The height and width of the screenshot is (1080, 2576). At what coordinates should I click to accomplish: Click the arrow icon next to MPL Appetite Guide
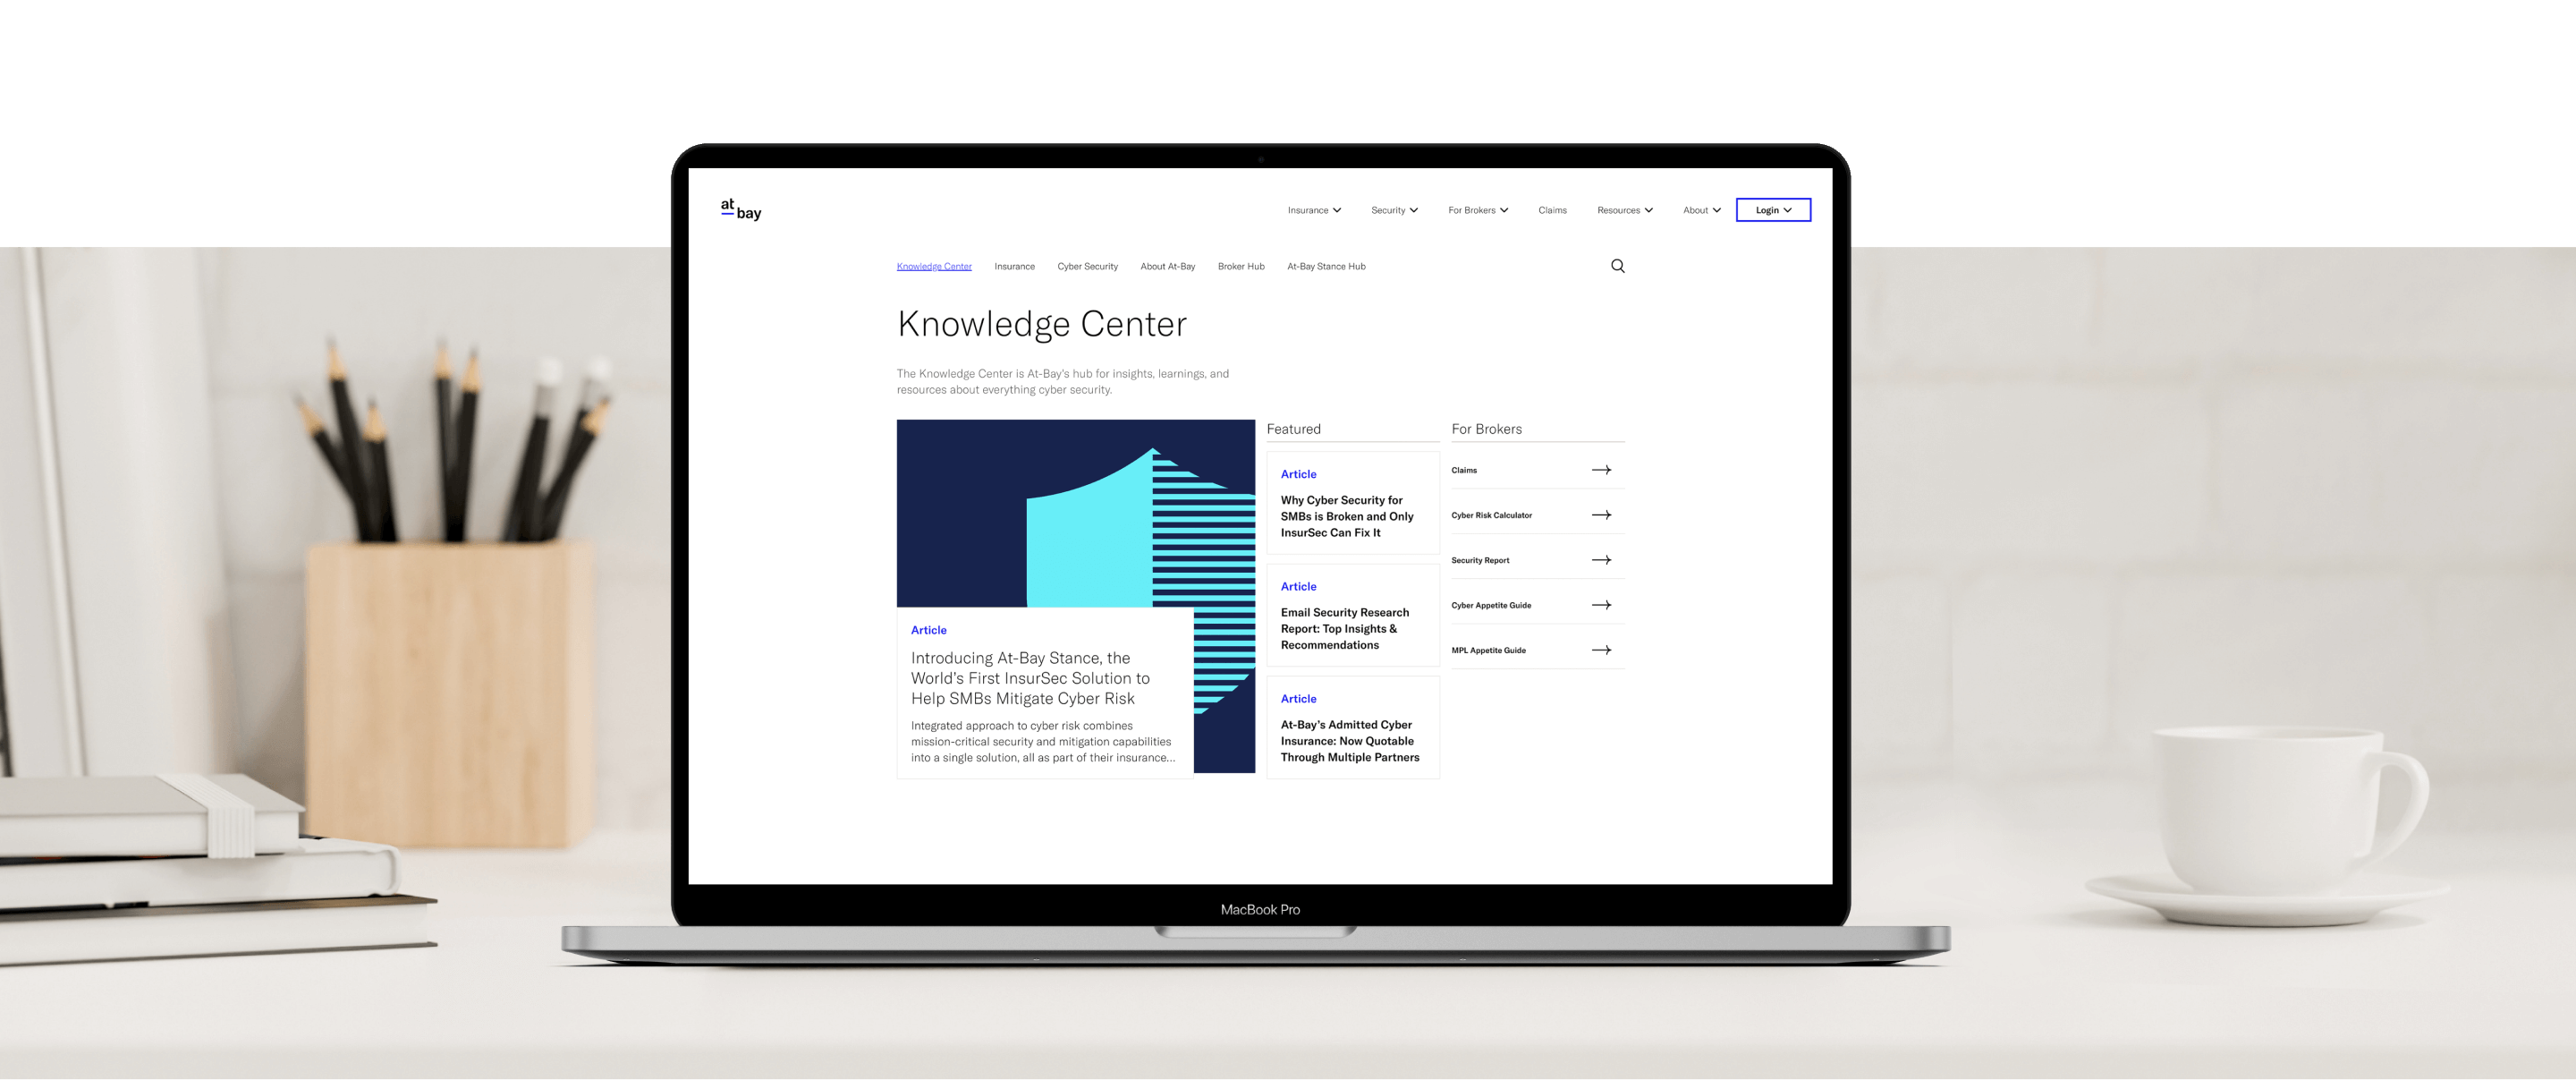(1602, 650)
